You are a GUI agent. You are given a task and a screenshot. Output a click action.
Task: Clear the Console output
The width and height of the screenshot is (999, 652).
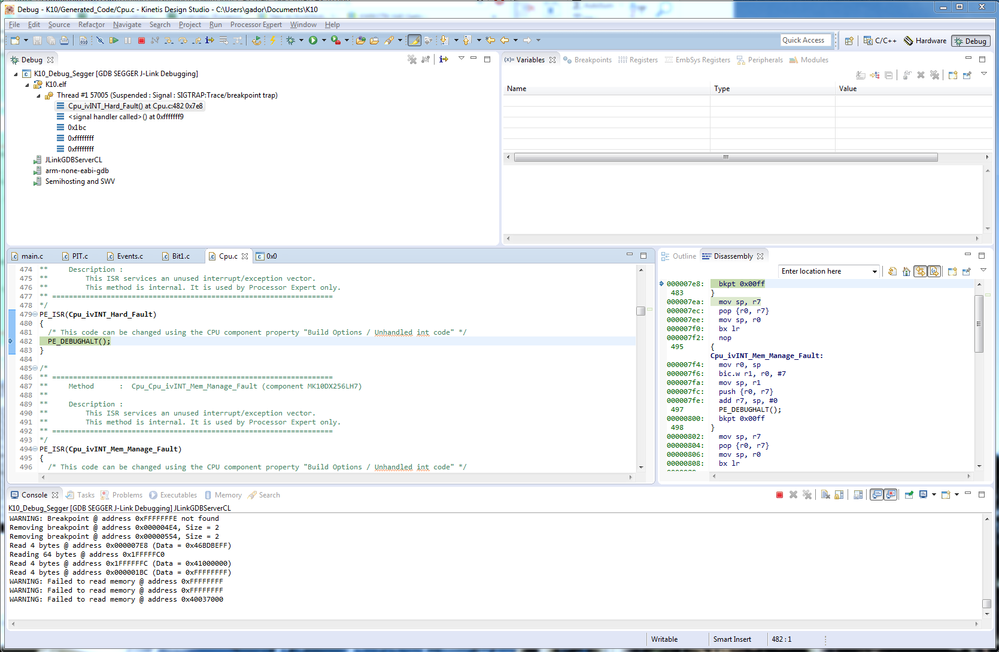coord(824,492)
